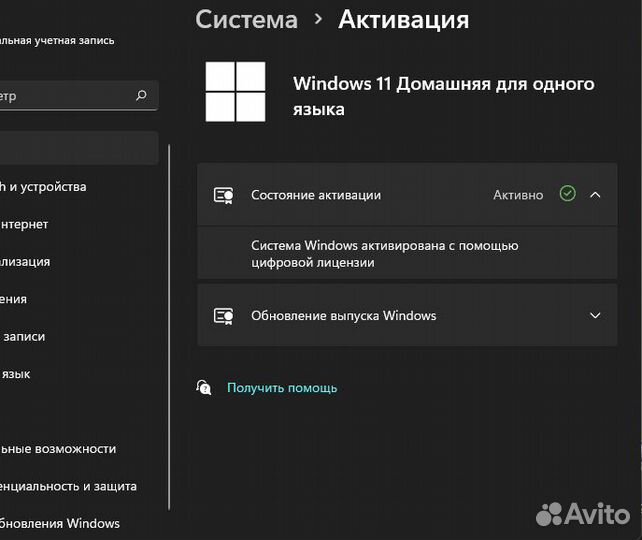Select the Сеть и Интернет sidebar item
This screenshot has width=642, height=540.
pos(26,224)
